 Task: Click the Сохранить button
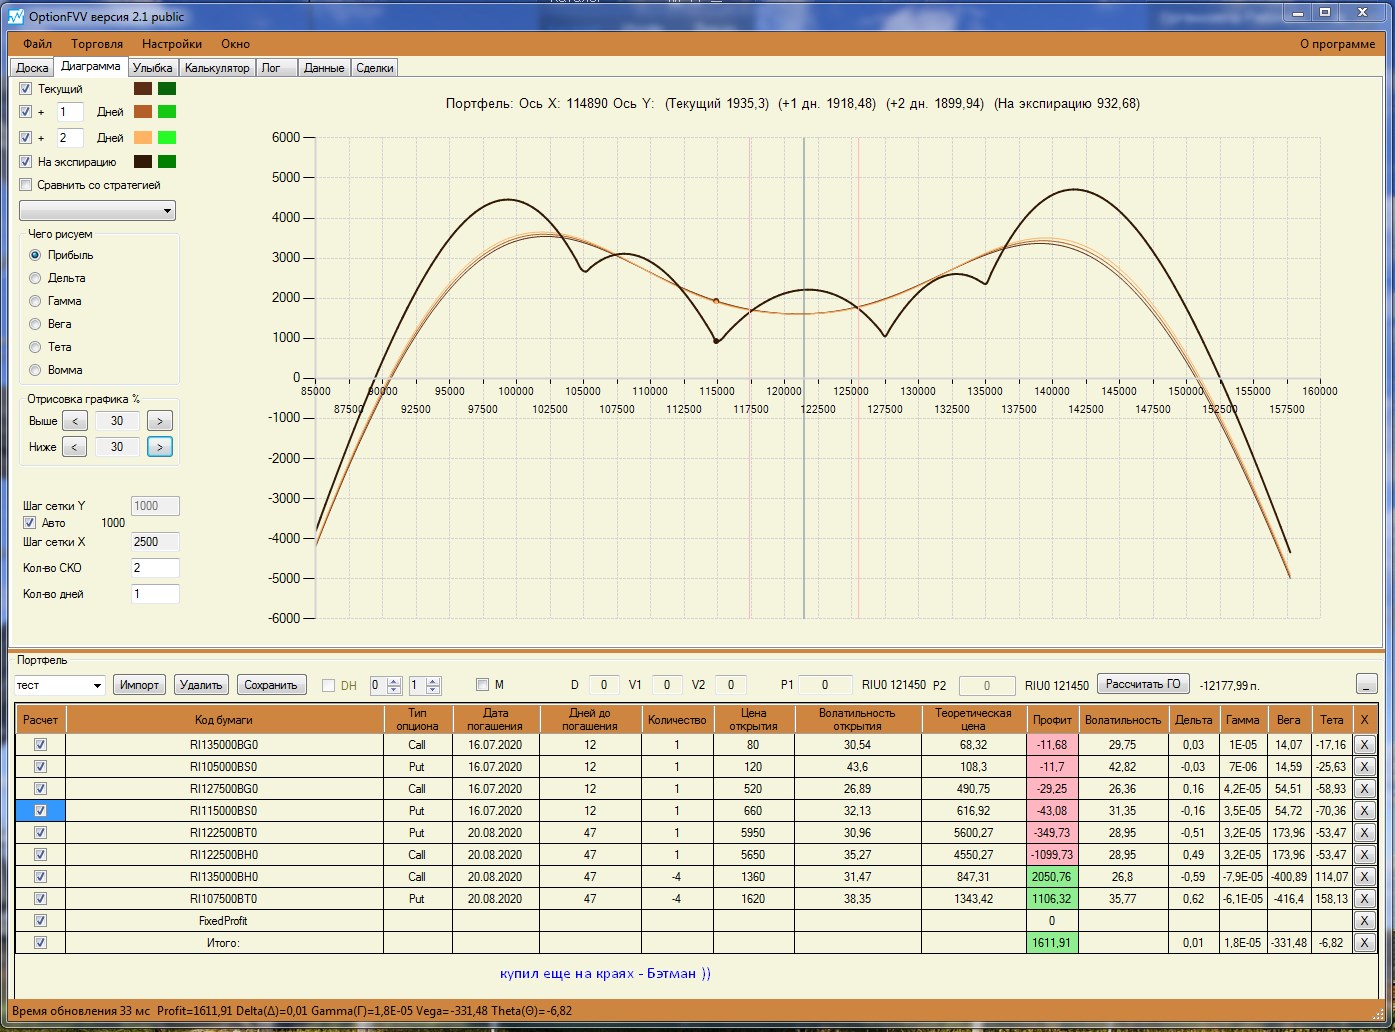coord(271,685)
